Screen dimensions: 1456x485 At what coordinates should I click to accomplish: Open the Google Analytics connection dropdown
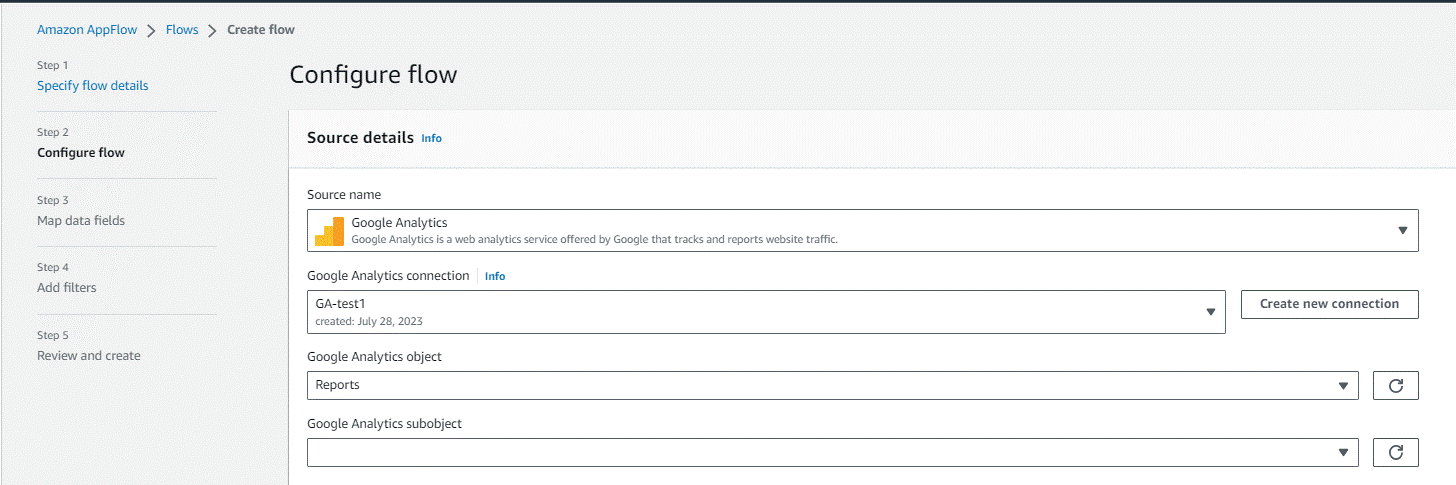(x=766, y=312)
